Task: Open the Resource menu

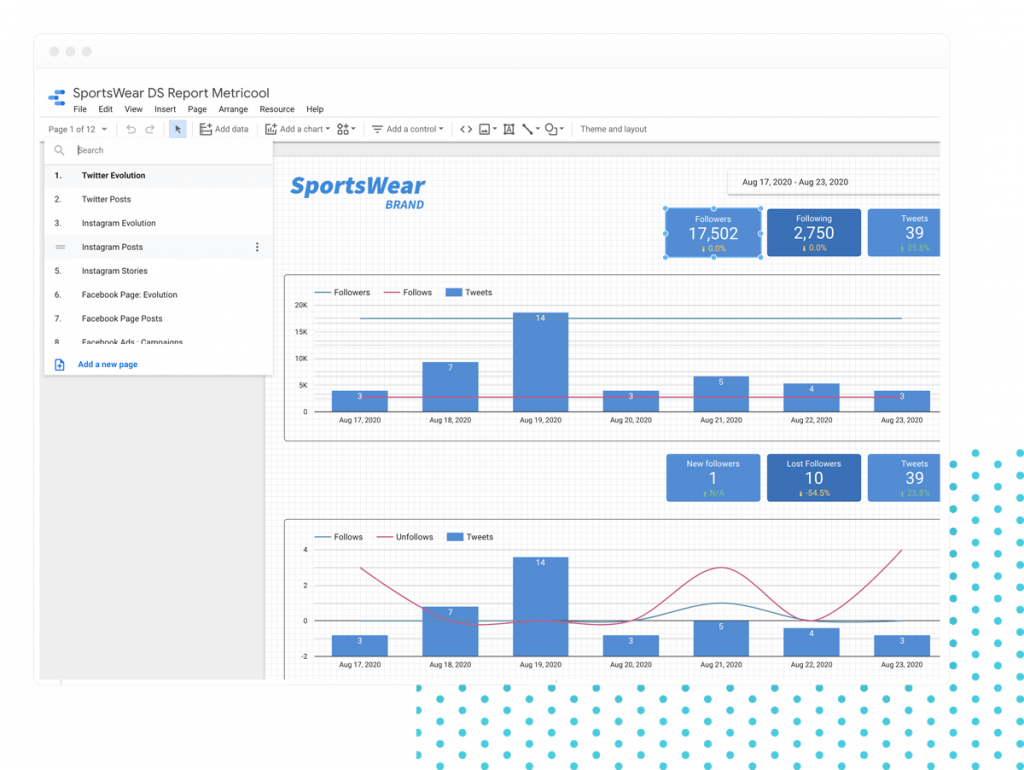Action: [277, 109]
